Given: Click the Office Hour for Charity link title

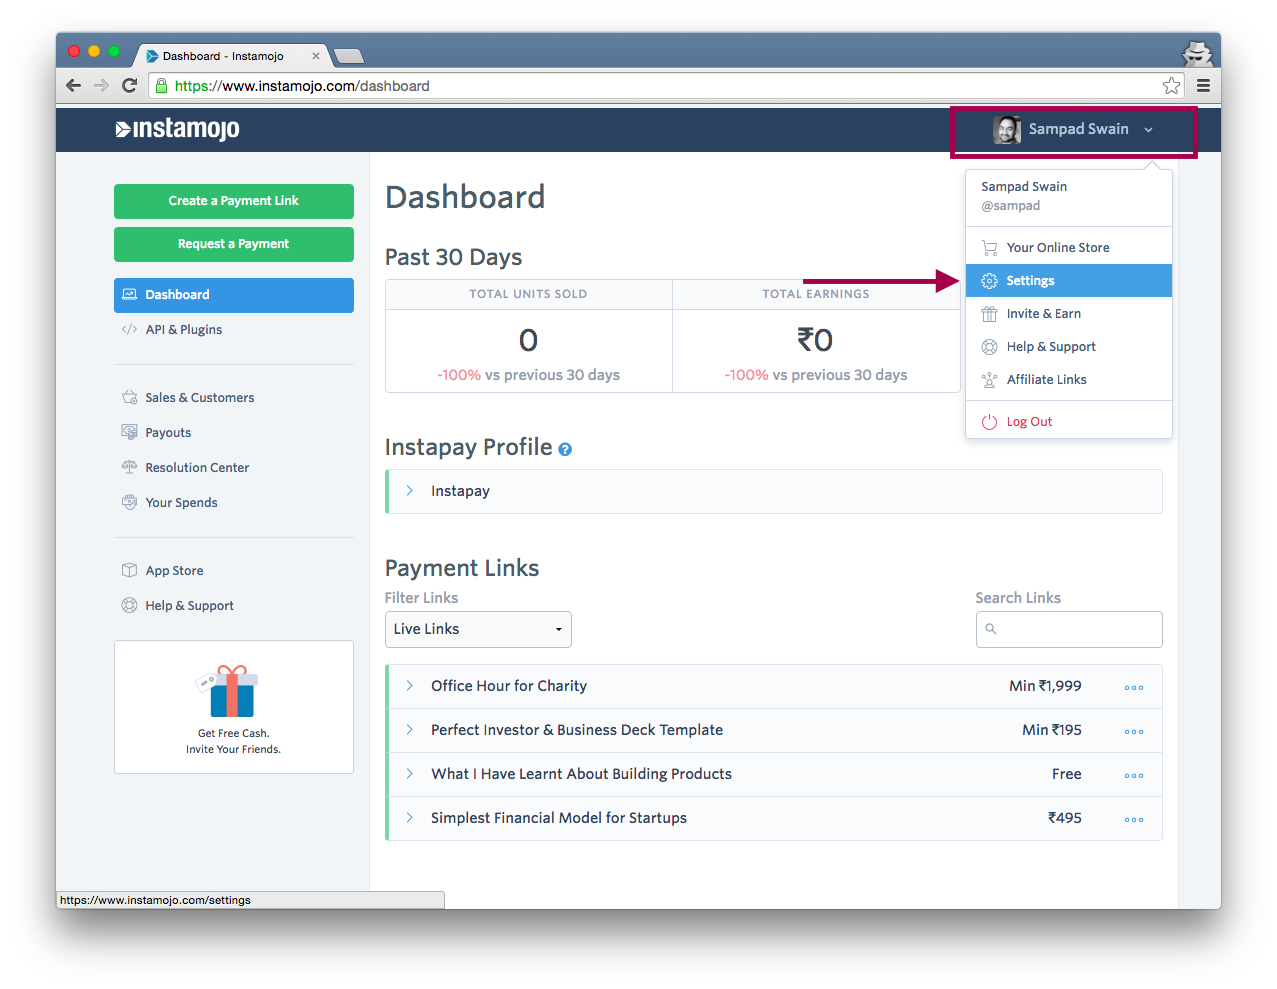Looking at the screenshot, I should click(x=509, y=686).
